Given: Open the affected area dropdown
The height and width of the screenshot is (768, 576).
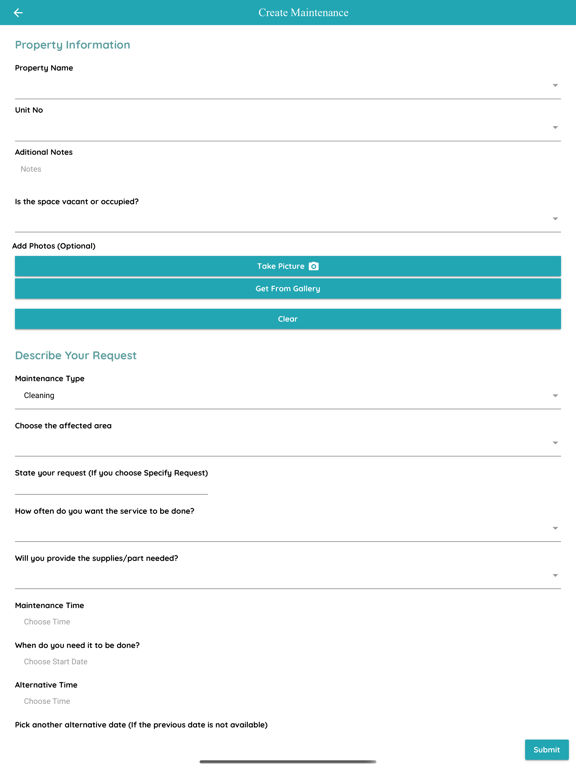Looking at the screenshot, I should click(288, 443).
